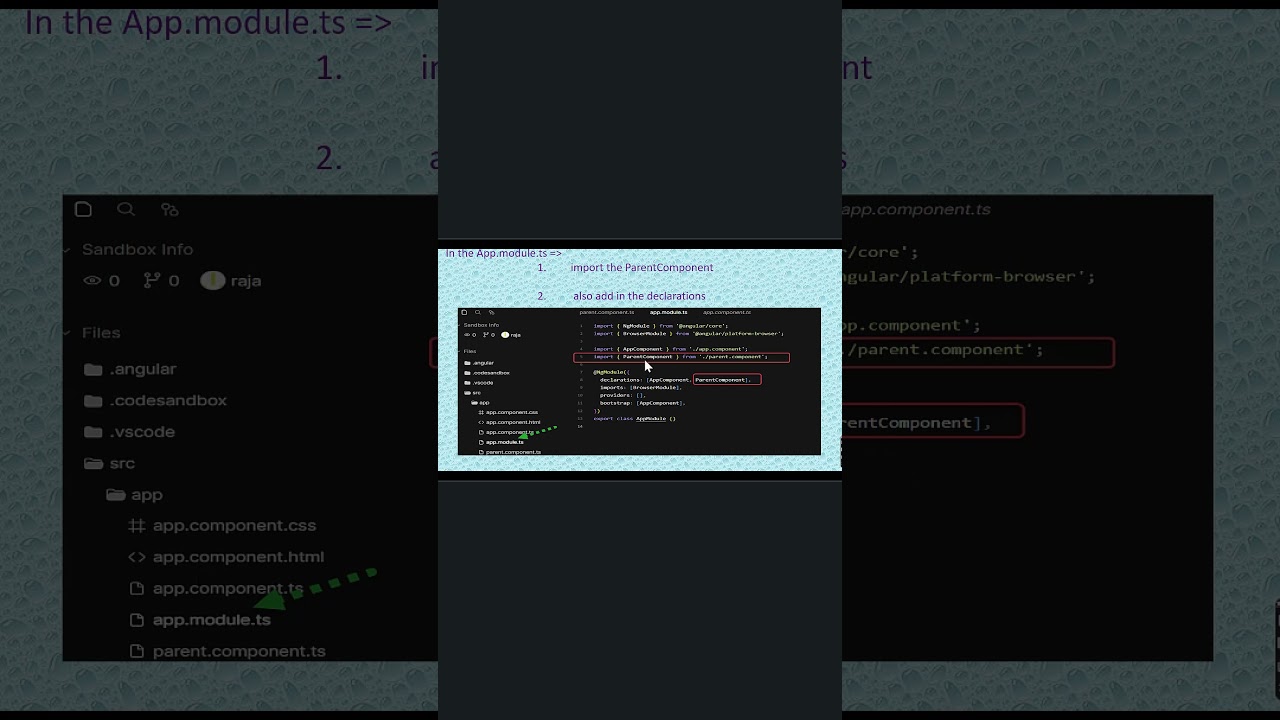Click ParentComponent import line in center code editor

click(681, 357)
